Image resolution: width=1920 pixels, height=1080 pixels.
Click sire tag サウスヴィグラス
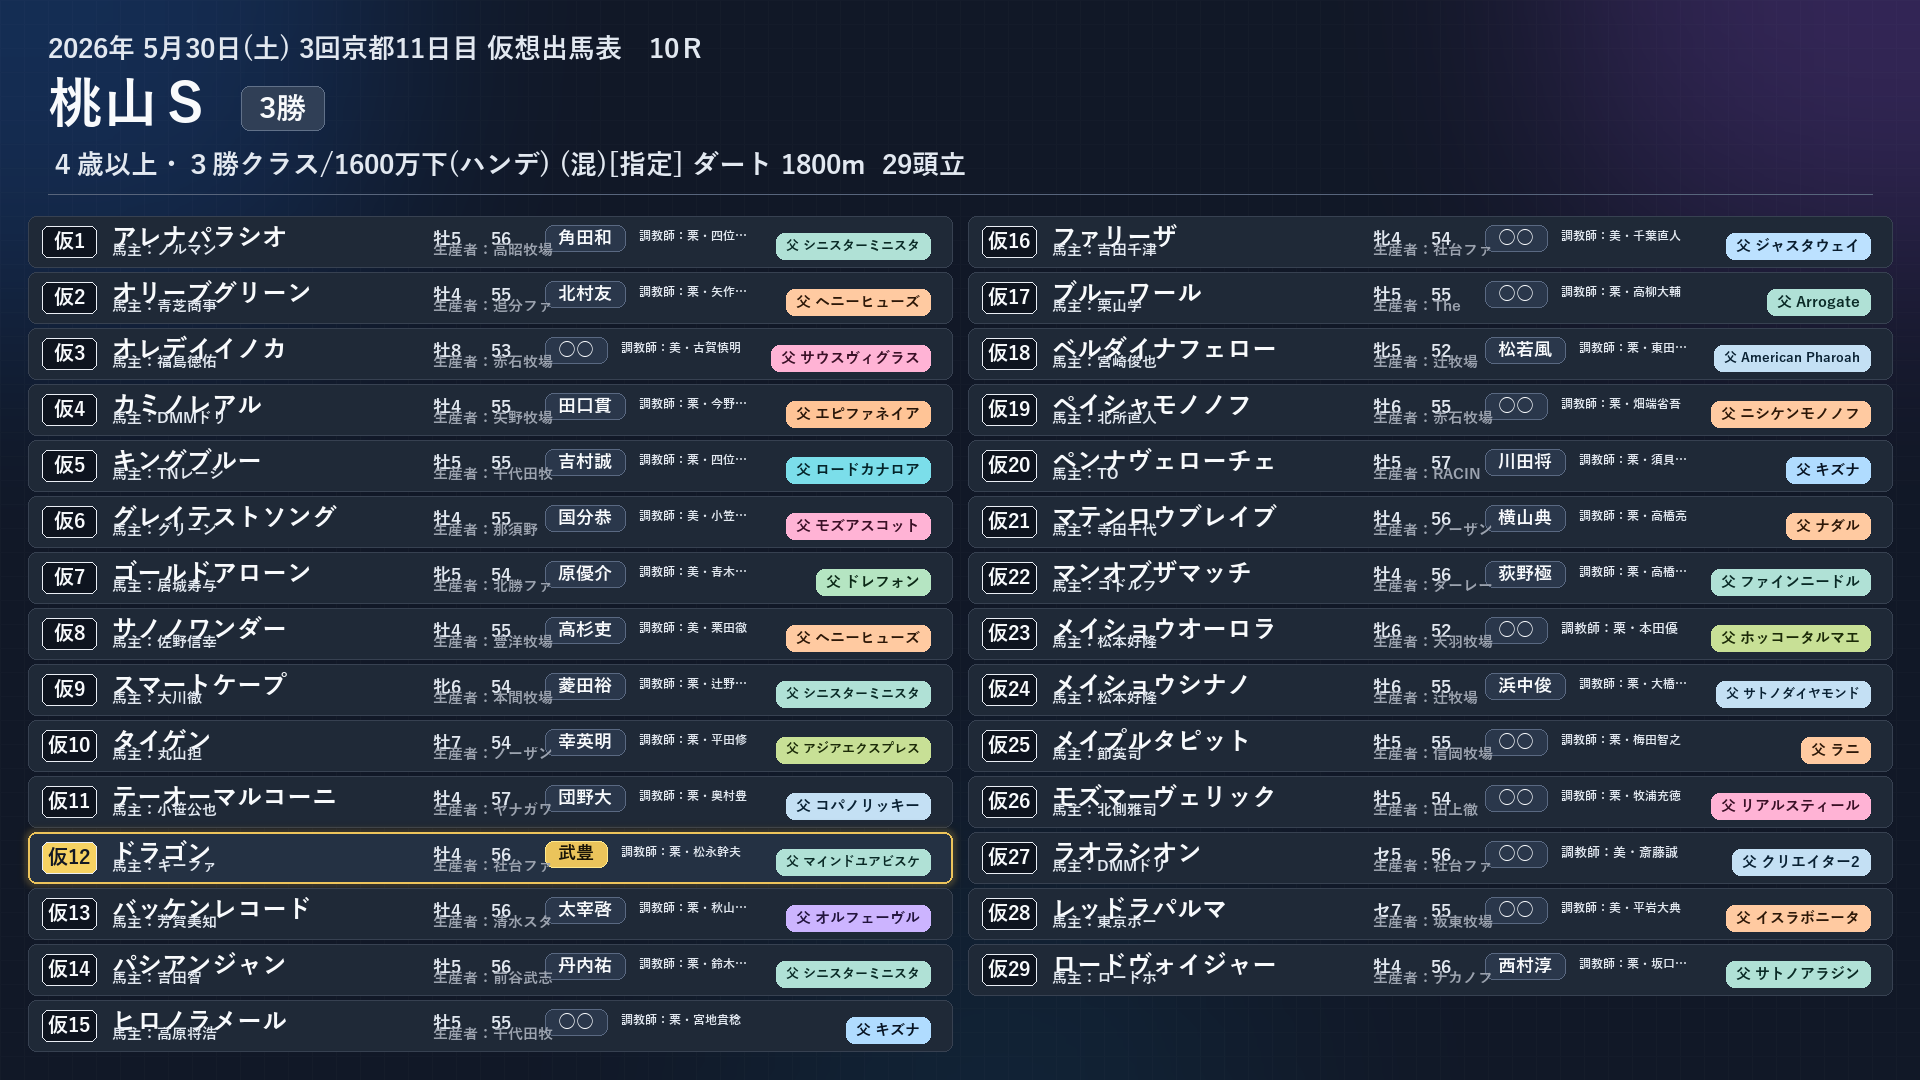(x=851, y=358)
